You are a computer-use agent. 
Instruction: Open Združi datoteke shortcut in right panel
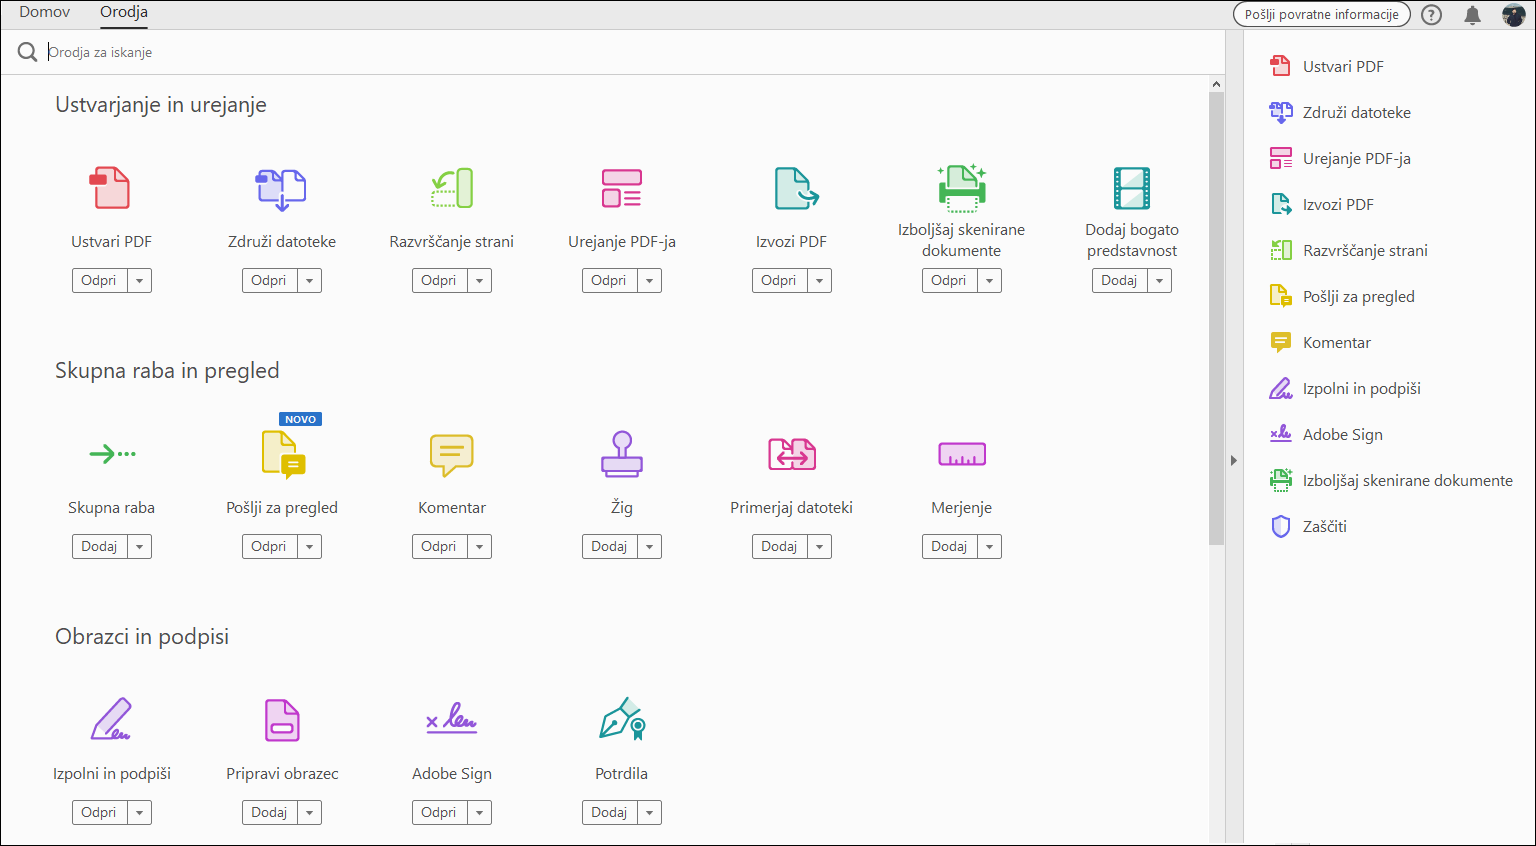coord(1341,112)
